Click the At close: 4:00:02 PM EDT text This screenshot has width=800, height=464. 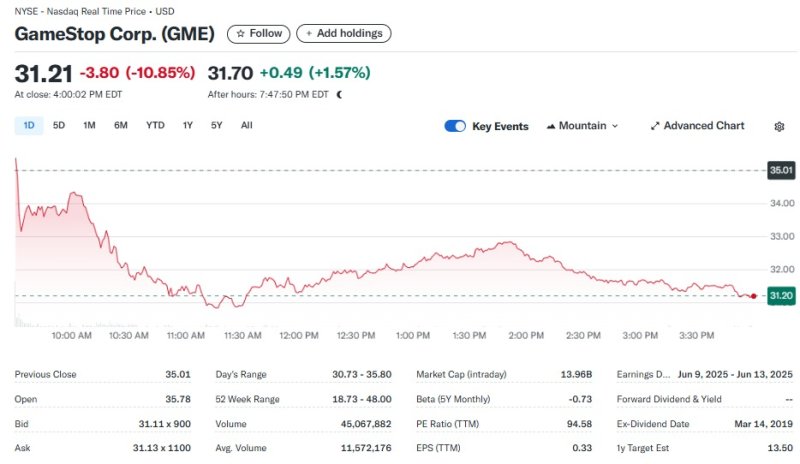point(68,94)
